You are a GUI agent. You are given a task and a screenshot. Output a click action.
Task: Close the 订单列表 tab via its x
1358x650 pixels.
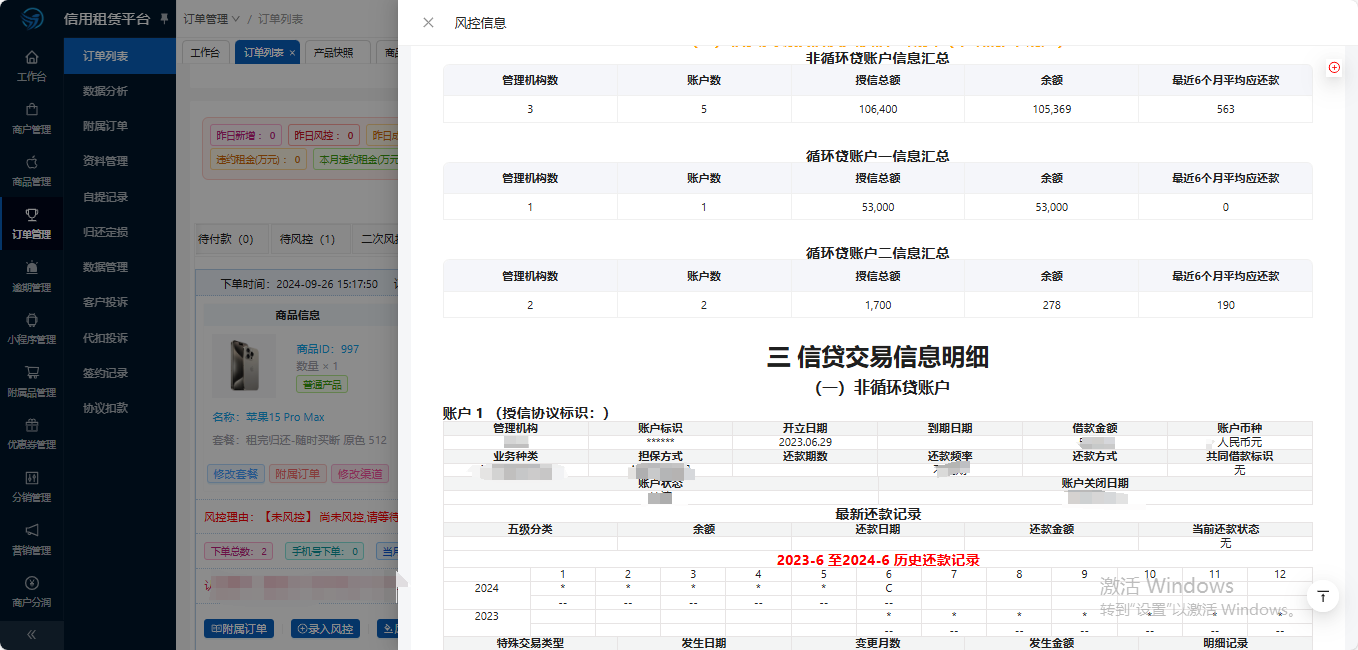pos(292,53)
